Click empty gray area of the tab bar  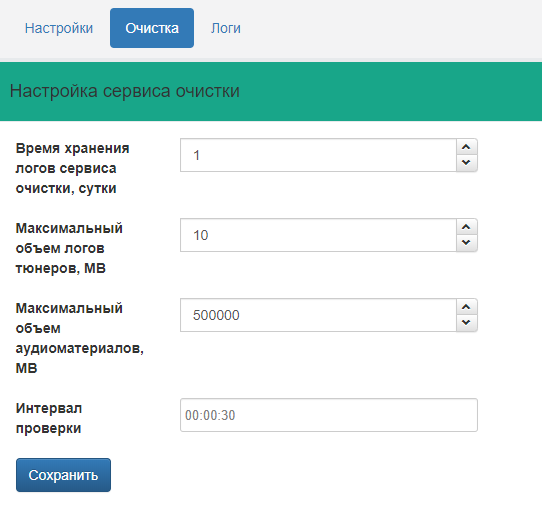(391, 29)
